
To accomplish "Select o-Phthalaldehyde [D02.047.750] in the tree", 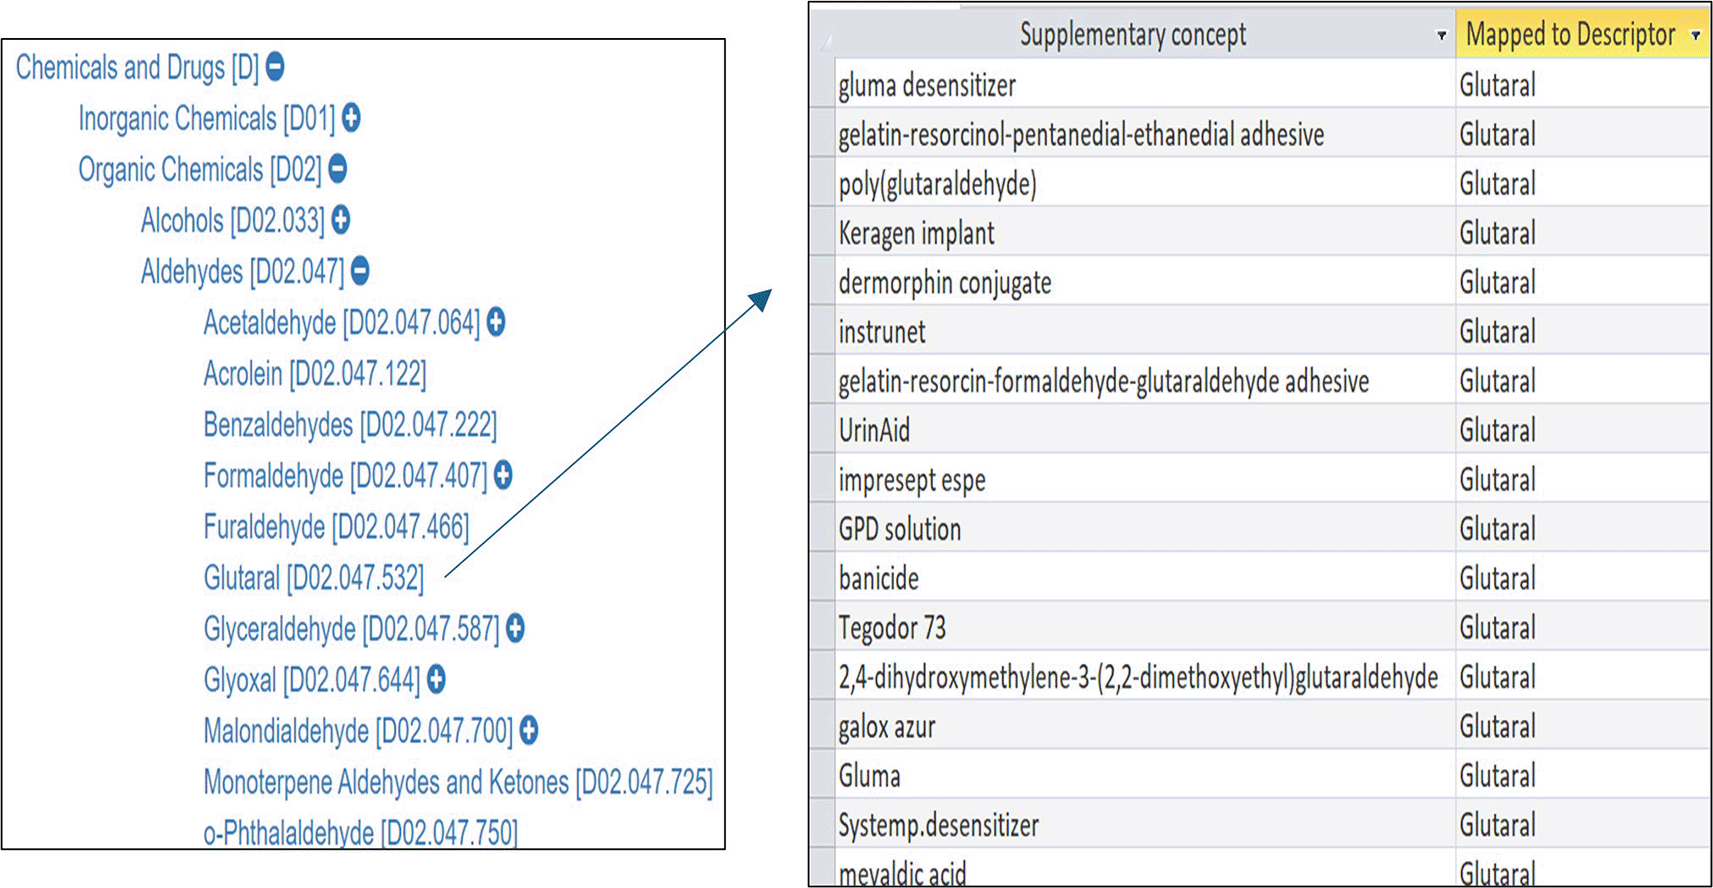I will click(x=361, y=832).
